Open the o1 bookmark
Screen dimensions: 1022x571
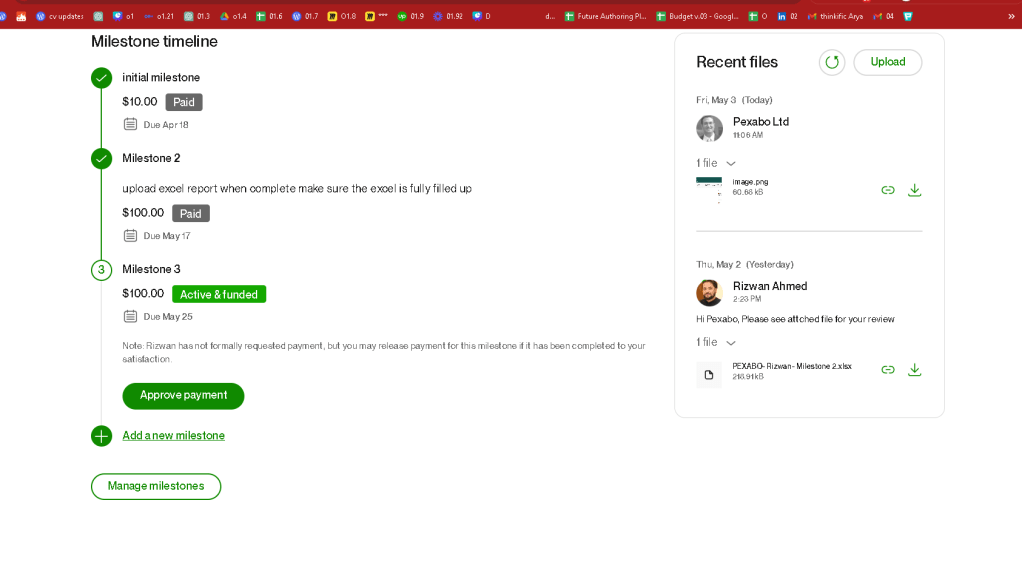point(123,16)
